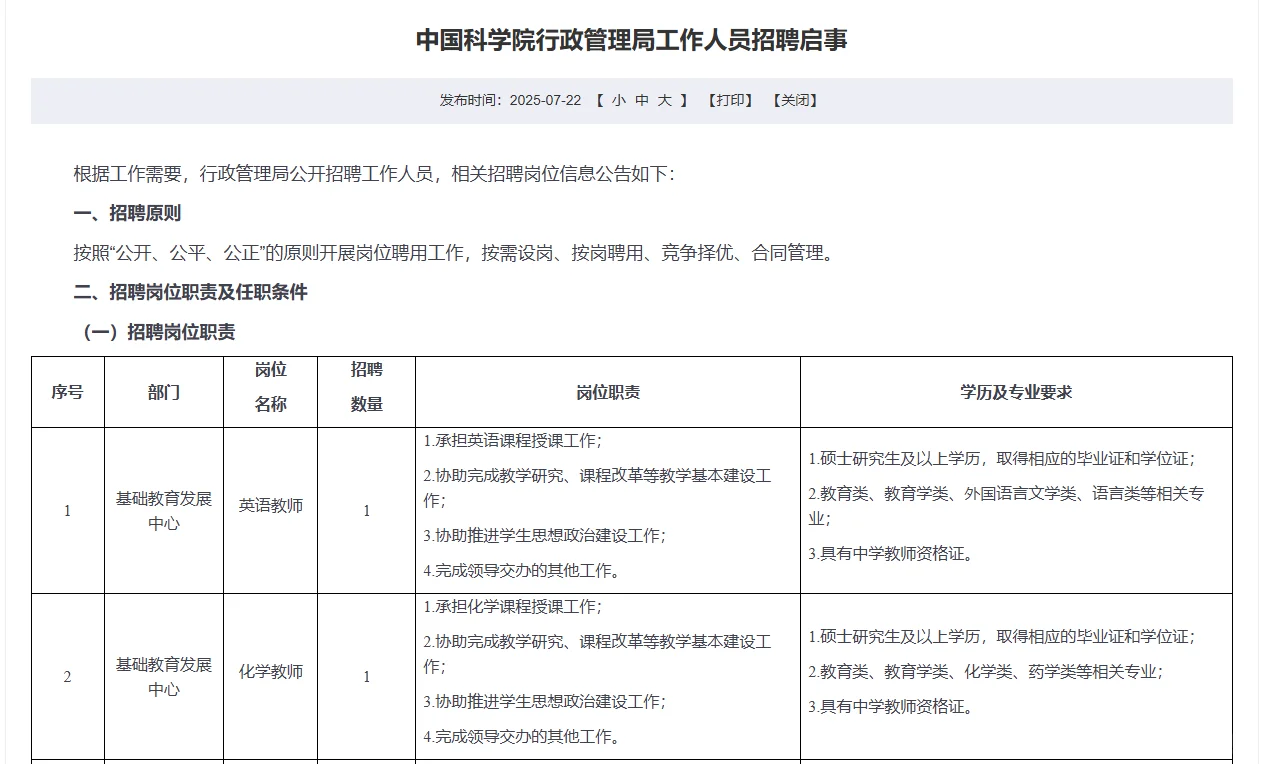Click the paragraph 按照“公开、公平、公正”的原则
This screenshot has height=764, width=1264.
(x=453, y=253)
